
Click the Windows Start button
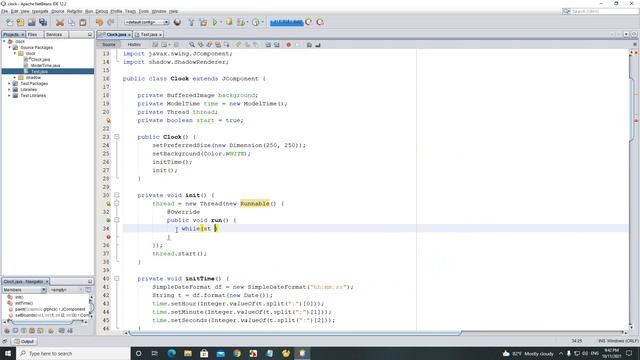[x=8, y=353]
